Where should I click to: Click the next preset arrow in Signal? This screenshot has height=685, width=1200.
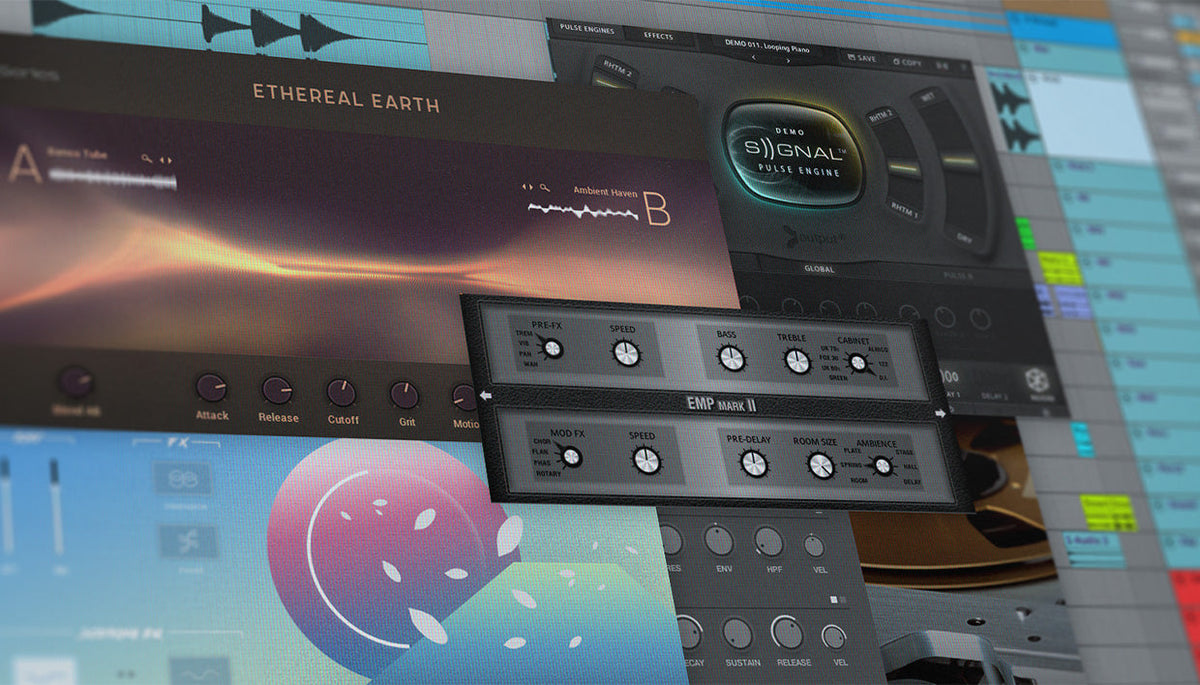[788, 60]
